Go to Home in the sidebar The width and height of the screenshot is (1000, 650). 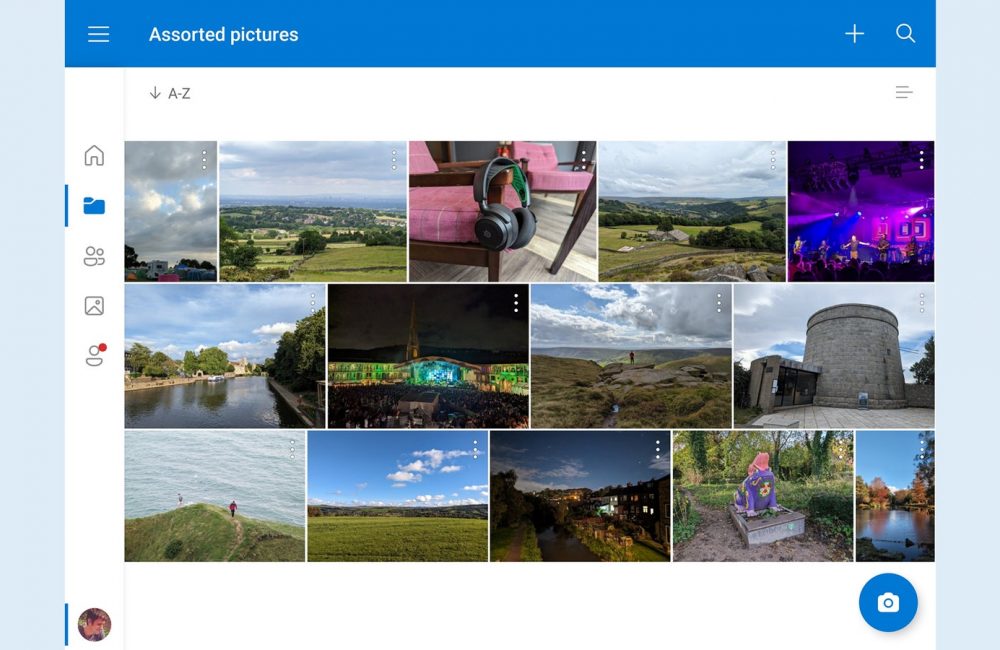(x=94, y=155)
